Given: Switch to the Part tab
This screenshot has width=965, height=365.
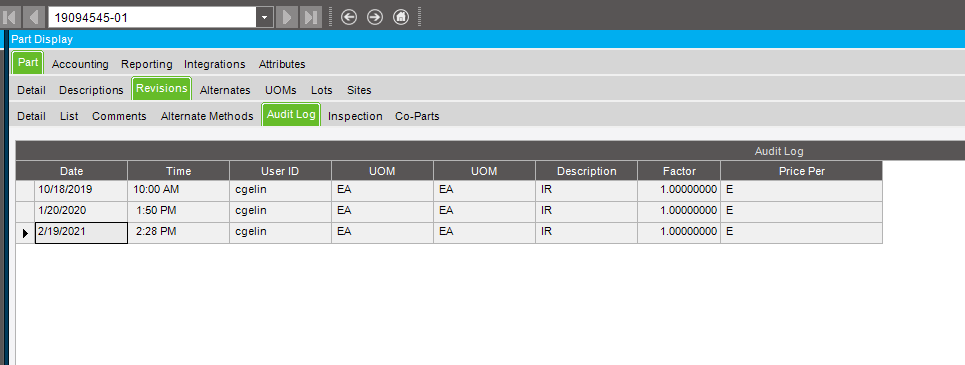Looking at the screenshot, I should point(28,63).
